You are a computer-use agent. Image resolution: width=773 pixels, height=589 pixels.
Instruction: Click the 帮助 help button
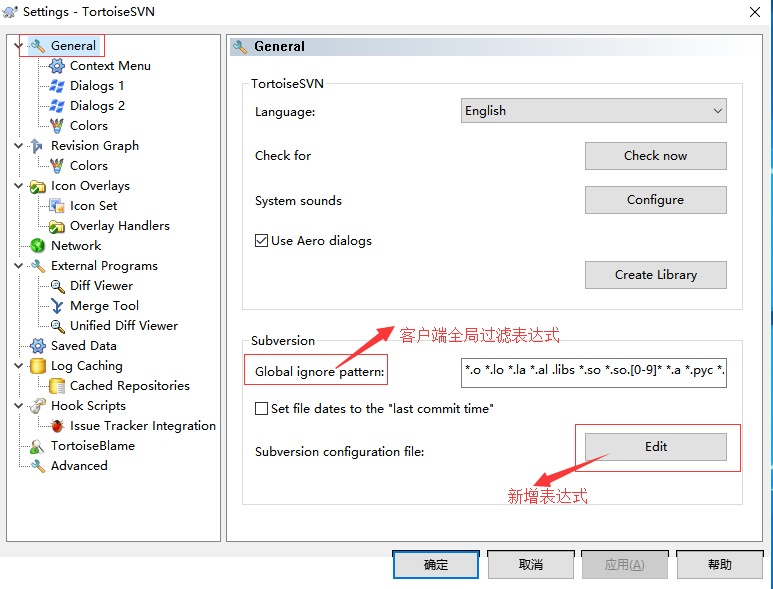[719, 564]
